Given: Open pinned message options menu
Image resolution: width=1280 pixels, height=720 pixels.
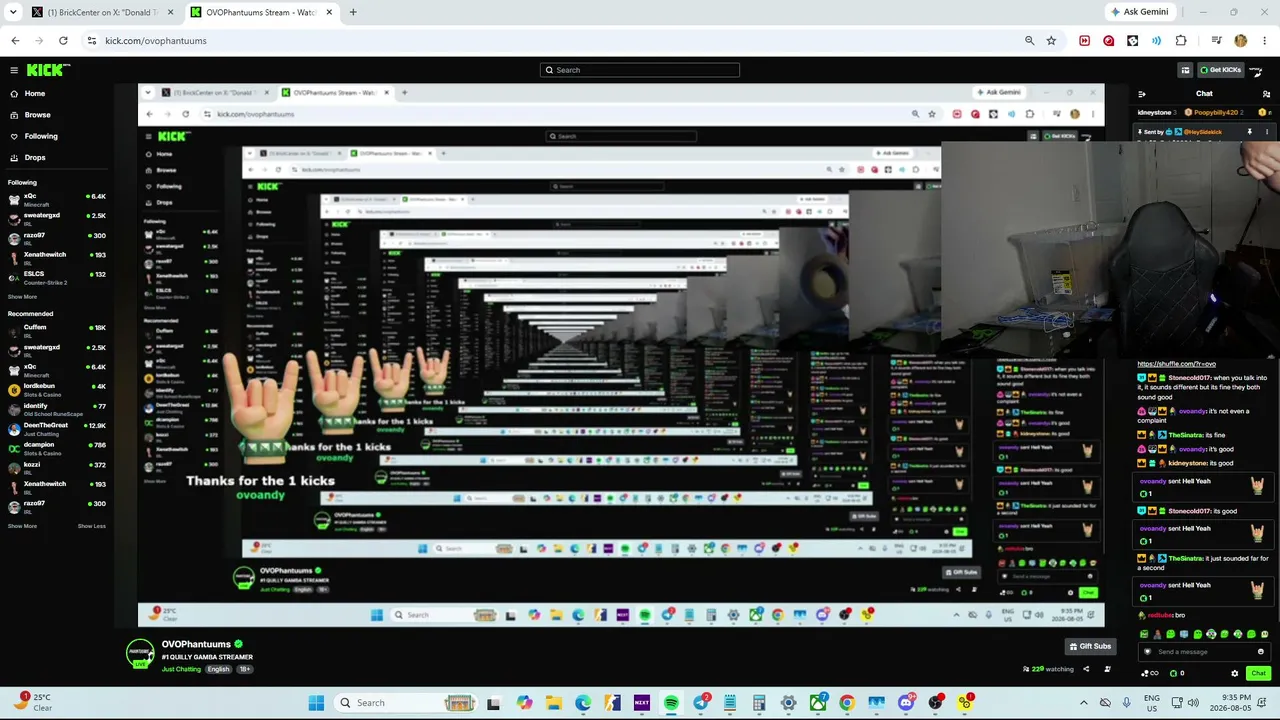Looking at the screenshot, I should pyautogui.click(x=1267, y=132).
